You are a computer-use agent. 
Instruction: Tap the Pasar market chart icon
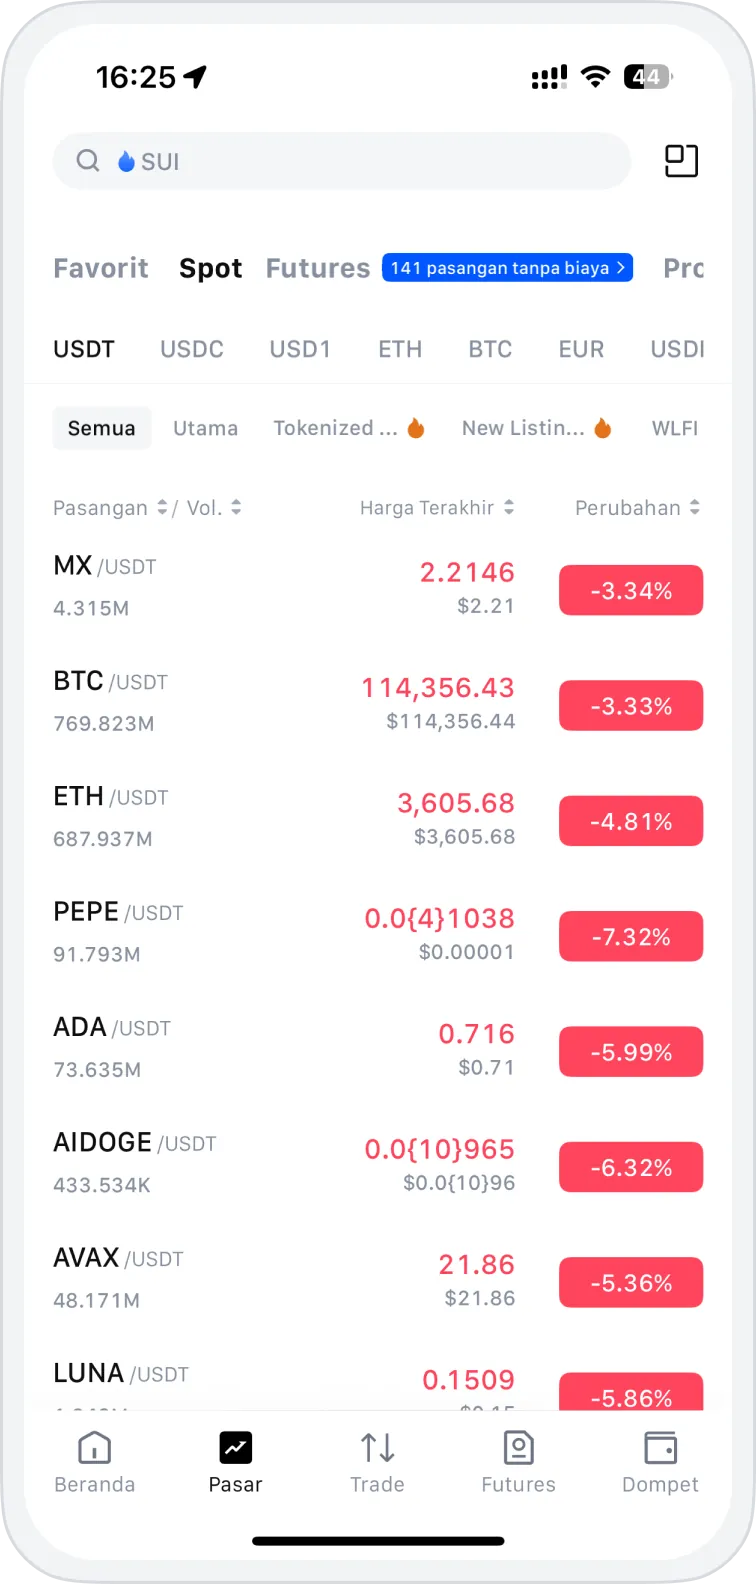235,1448
